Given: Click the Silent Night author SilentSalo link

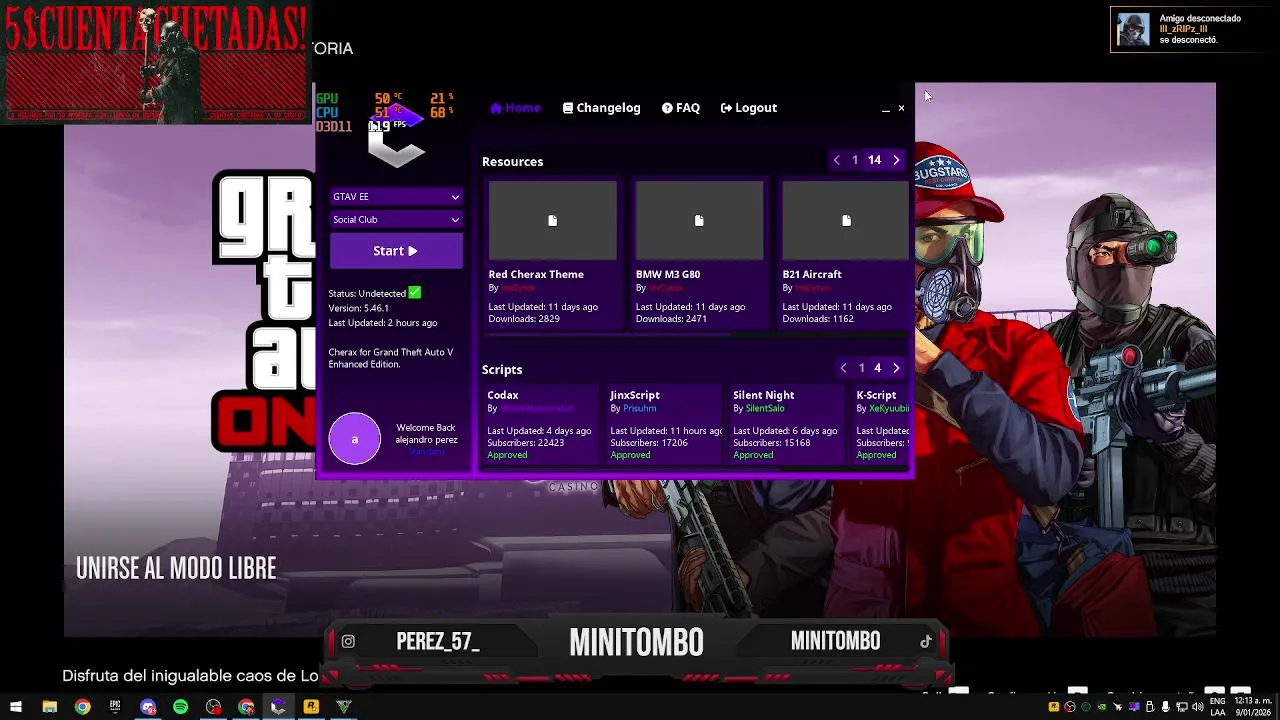Looking at the screenshot, I should point(765,409).
